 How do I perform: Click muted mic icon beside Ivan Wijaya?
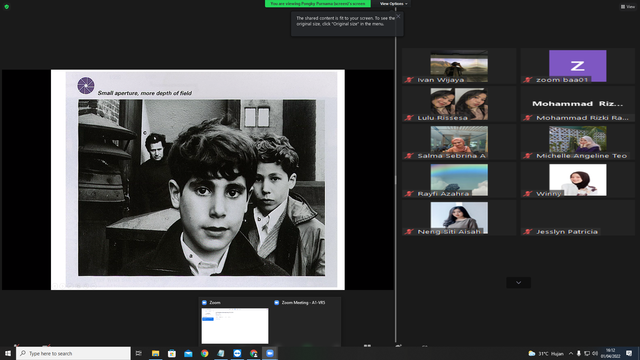coord(409,80)
